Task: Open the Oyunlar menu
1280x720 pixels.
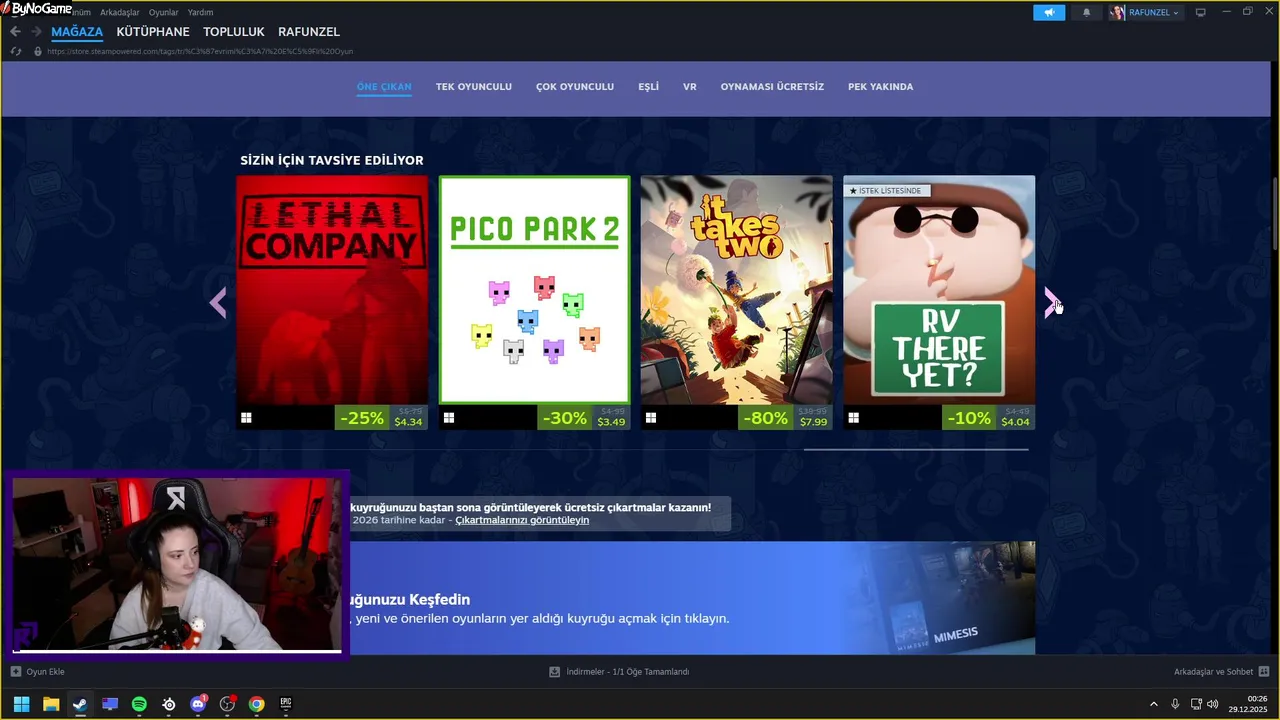Action: pyautogui.click(x=163, y=12)
